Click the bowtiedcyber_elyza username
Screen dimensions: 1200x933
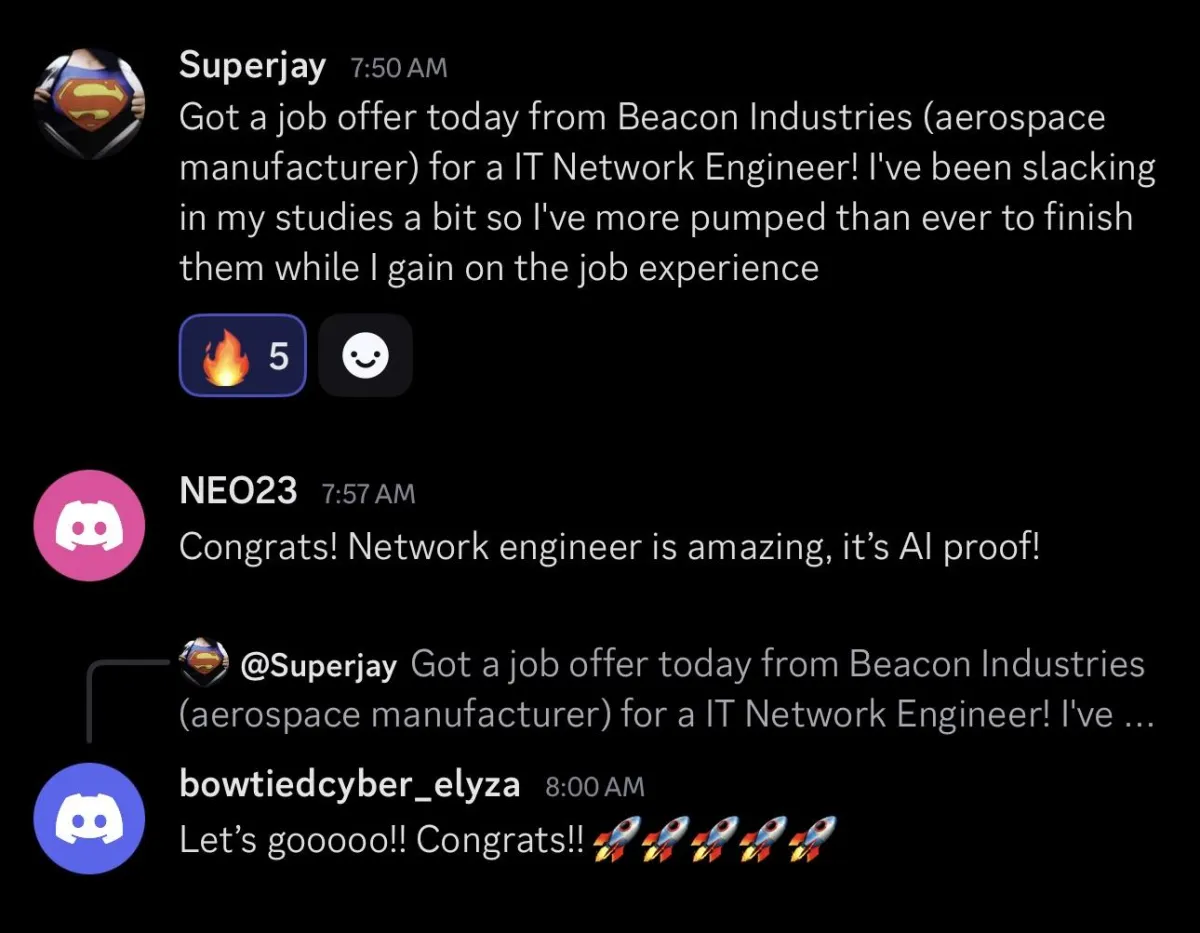pos(349,784)
